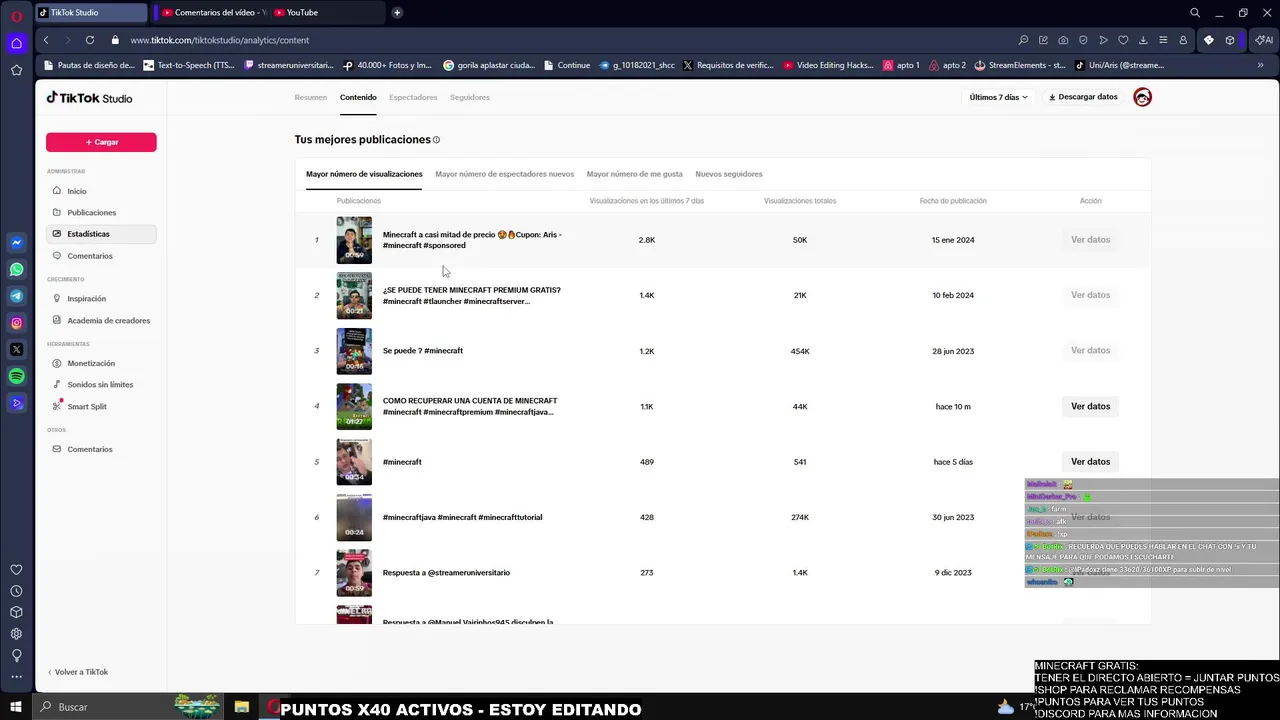Switch to the YouTube browser tab

tap(327, 12)
